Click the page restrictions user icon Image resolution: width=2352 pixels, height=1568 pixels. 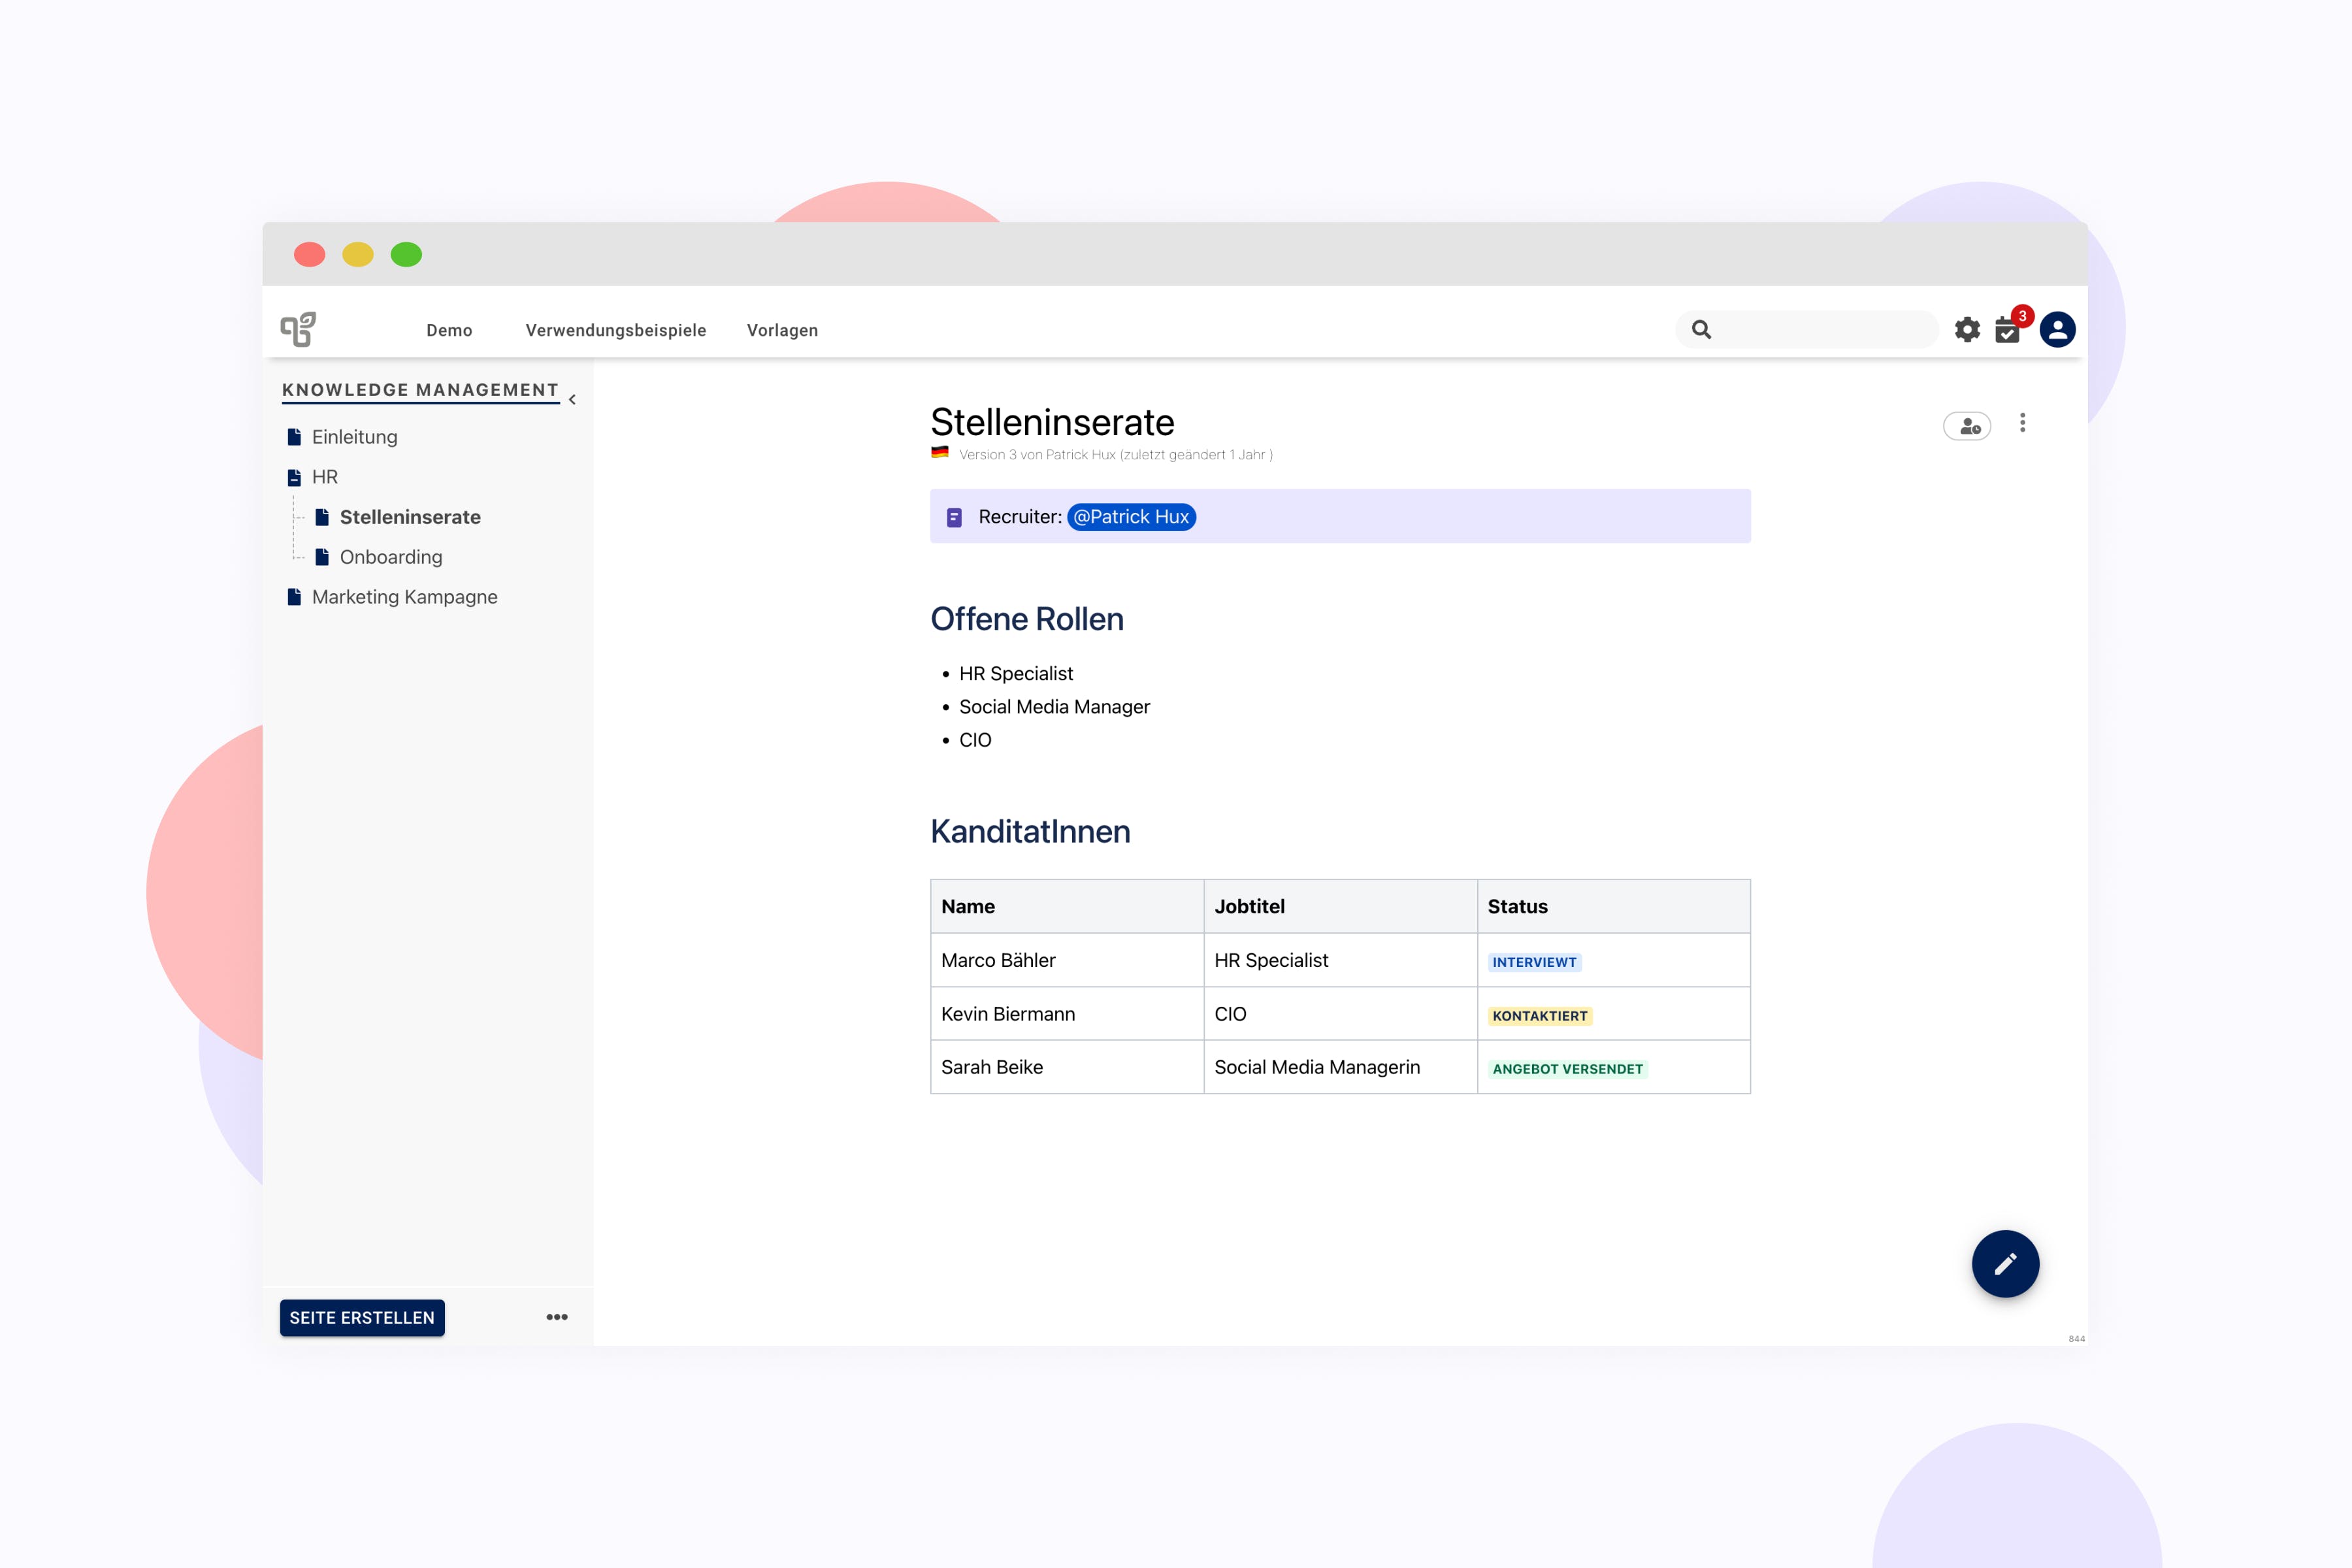(1967, 426)
